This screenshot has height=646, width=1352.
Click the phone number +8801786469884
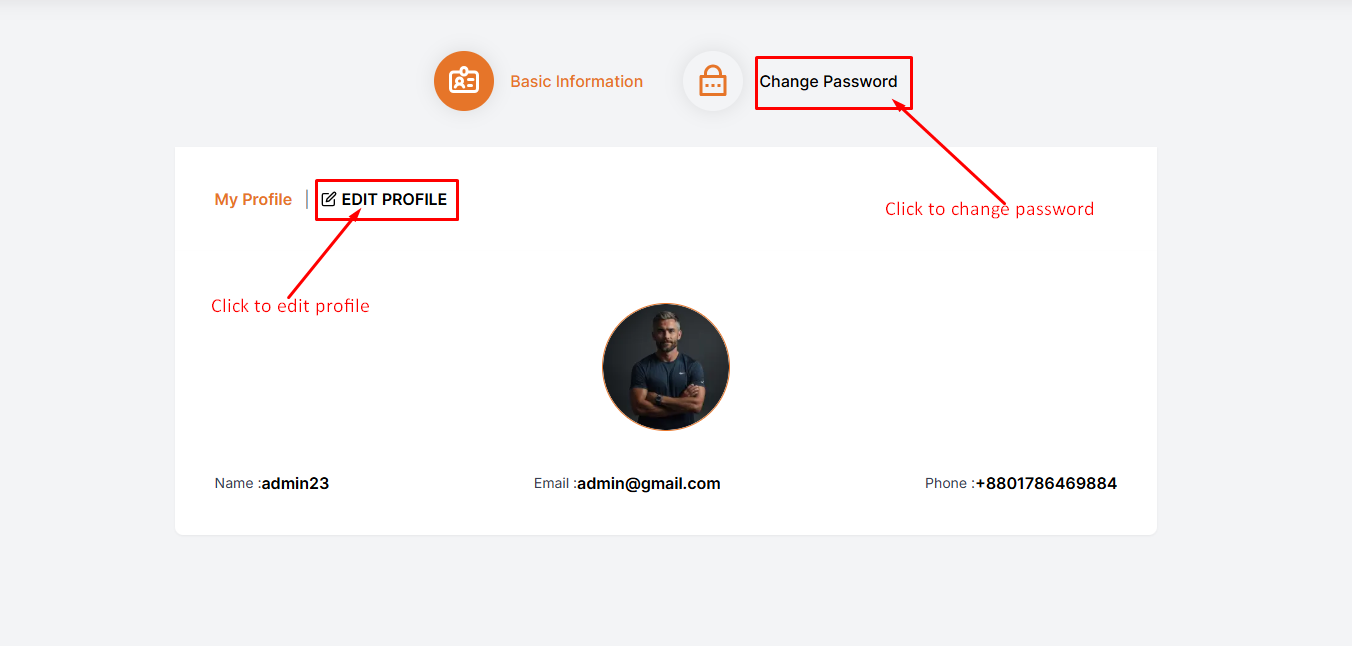(x=1046, y=484)
